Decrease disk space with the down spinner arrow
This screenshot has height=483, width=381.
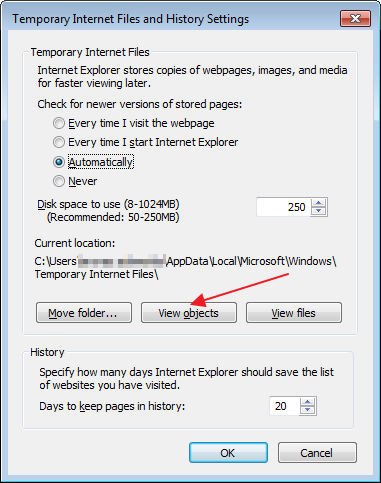point(319,211)
